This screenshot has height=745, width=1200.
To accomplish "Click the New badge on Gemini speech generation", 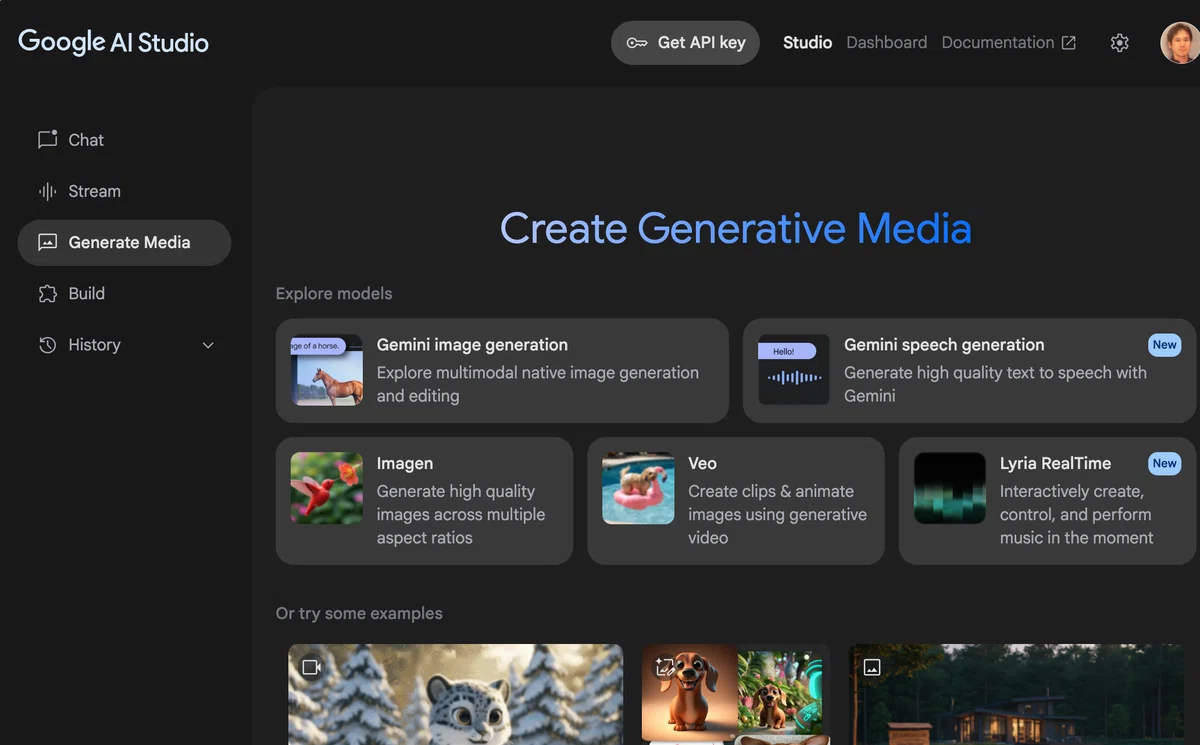I will 1165,345.
